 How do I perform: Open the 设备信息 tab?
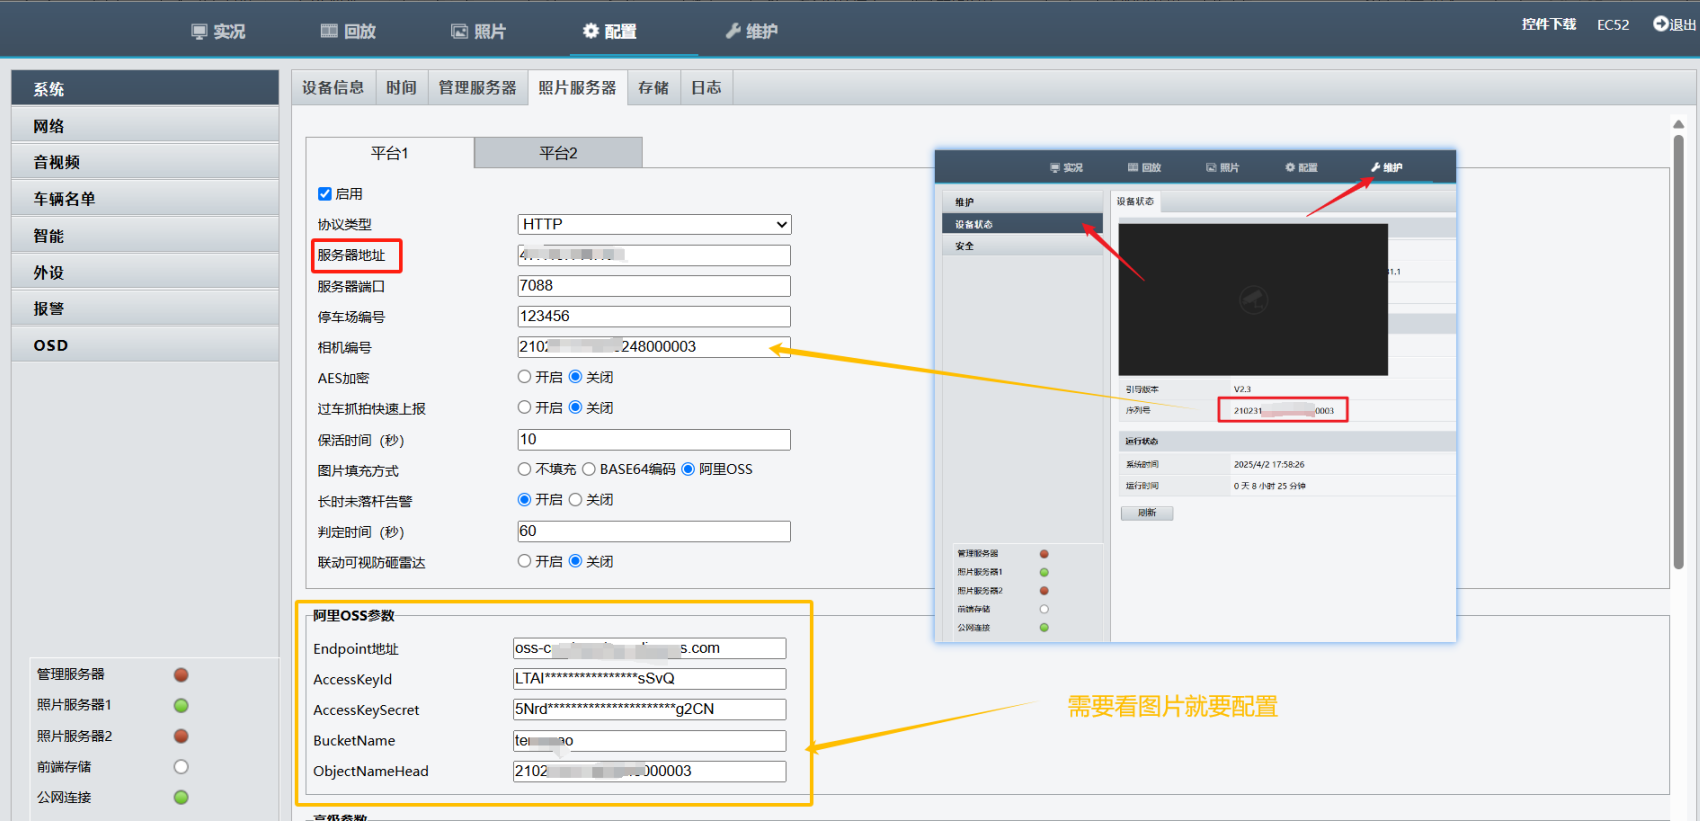pos(333,88)
